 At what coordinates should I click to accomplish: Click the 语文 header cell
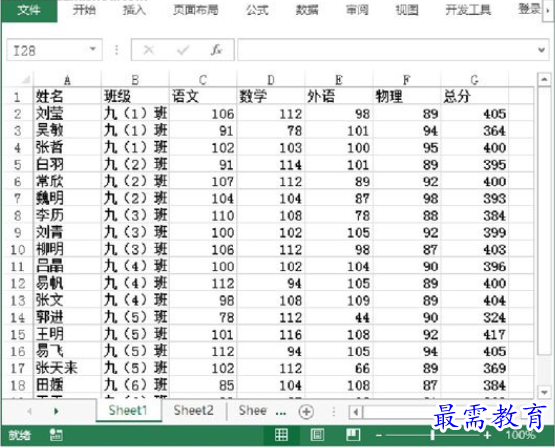coord(203,96)
